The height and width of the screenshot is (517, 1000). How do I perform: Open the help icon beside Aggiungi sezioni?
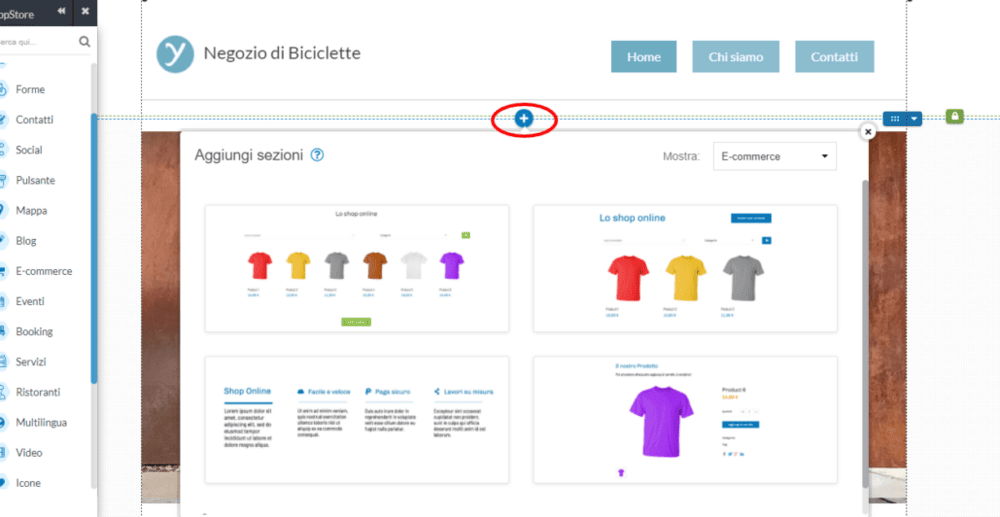pos(317,155)
